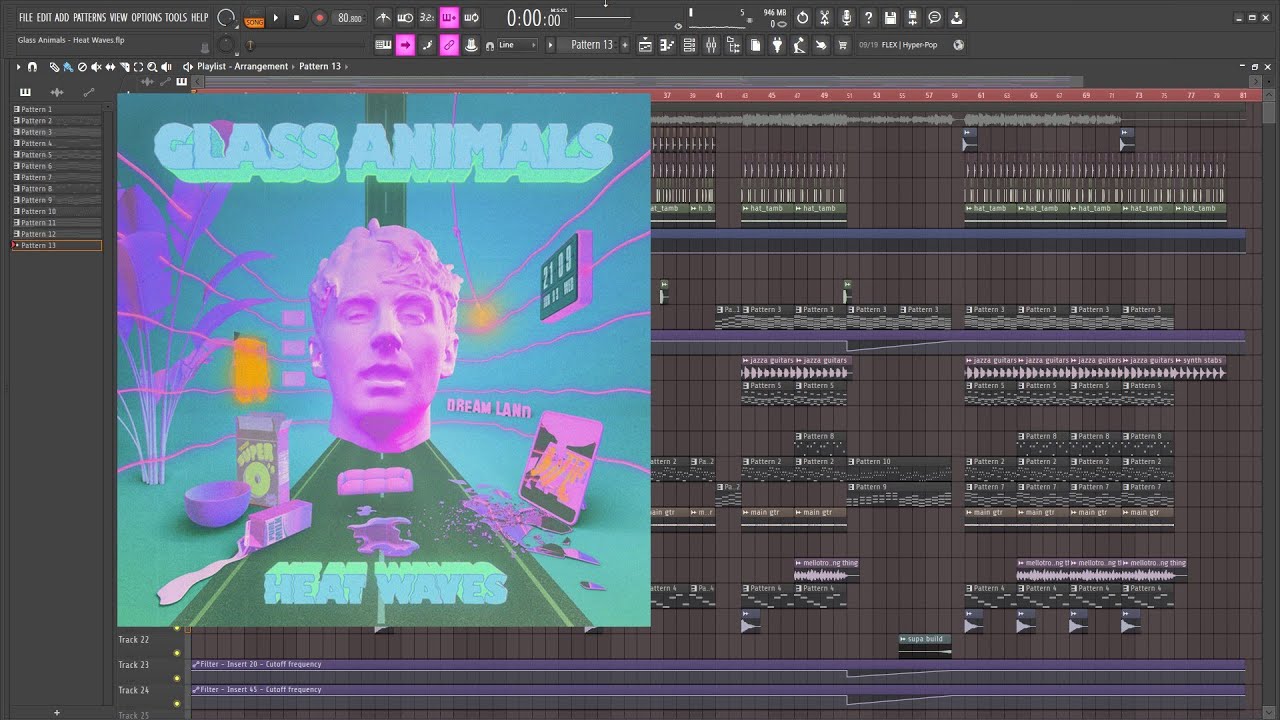Click the one-click audio recording microphone icon
Viewport: 1280px width, 720px height.
click(846, 18)
